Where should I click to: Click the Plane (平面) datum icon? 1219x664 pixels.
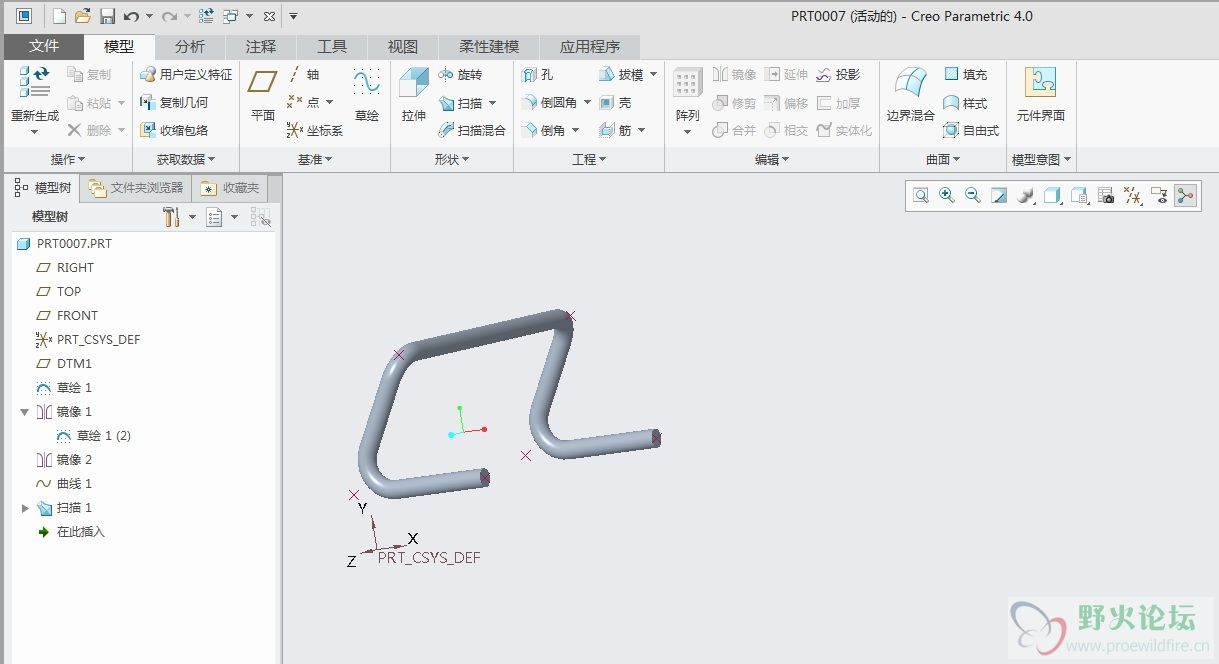click(263, 83)
